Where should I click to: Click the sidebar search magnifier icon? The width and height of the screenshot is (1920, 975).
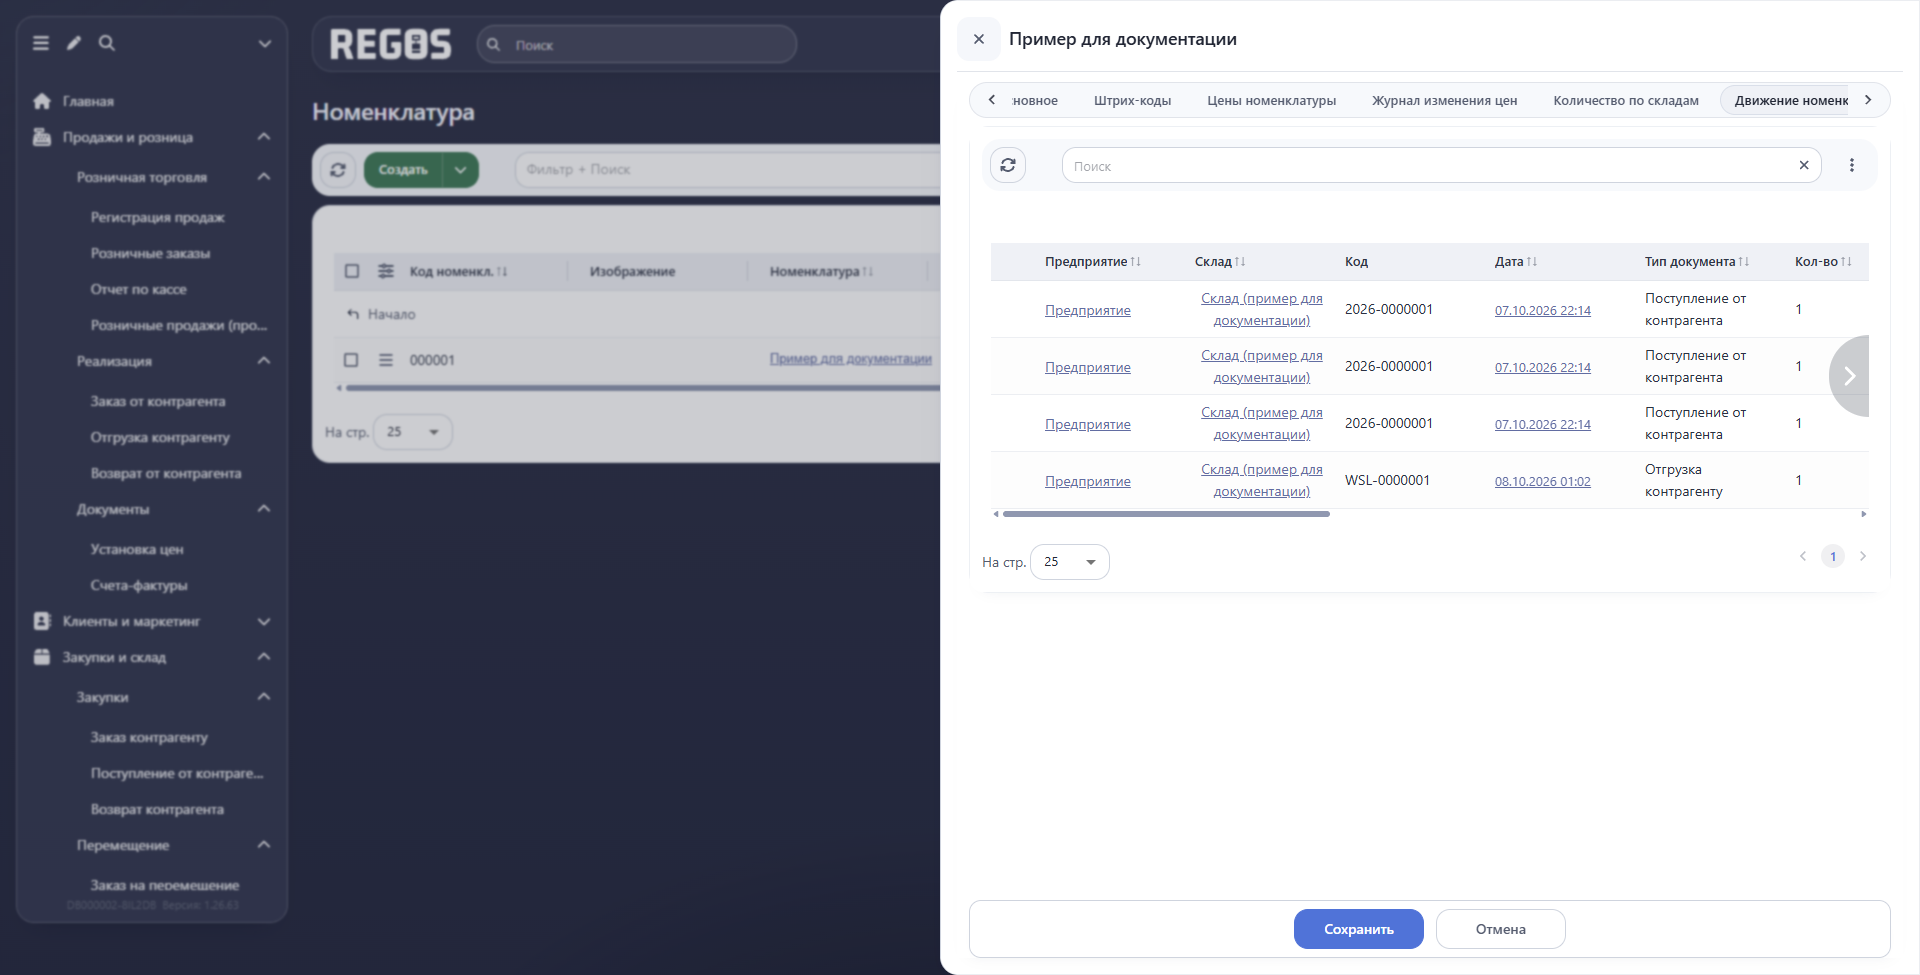pos(107,43)
